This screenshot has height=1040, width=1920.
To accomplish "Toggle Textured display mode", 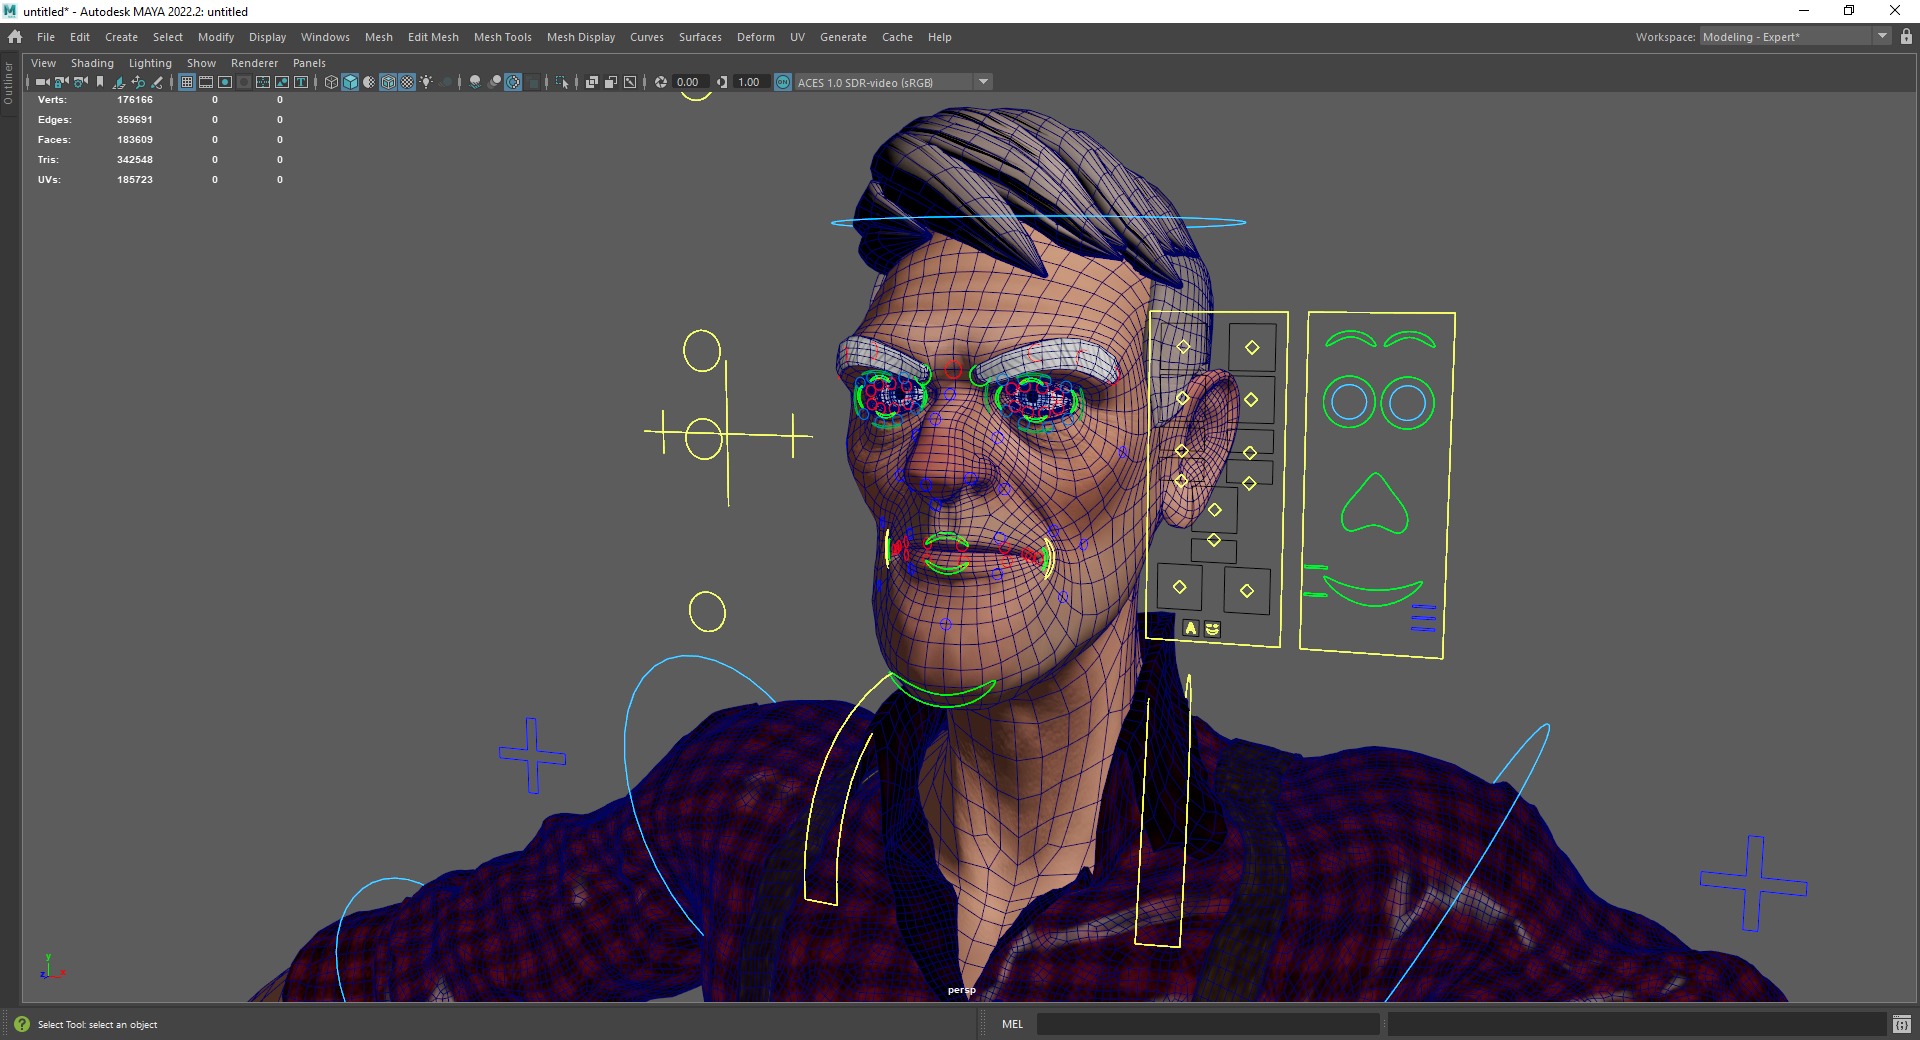I will pyautogui.click(x=407, y=82).
